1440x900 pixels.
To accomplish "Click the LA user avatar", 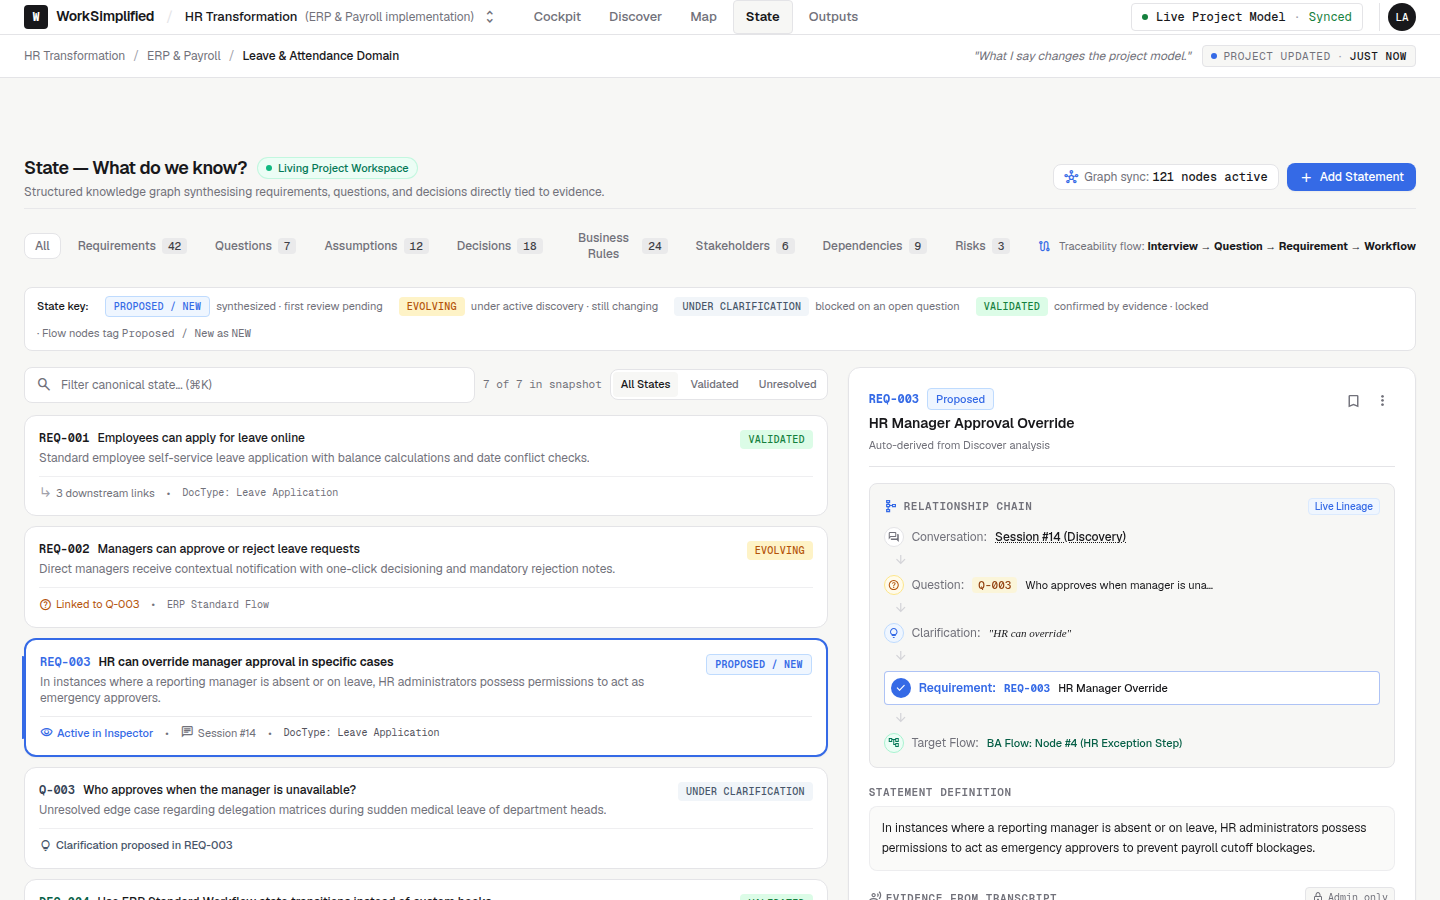I will point(1402,17).
